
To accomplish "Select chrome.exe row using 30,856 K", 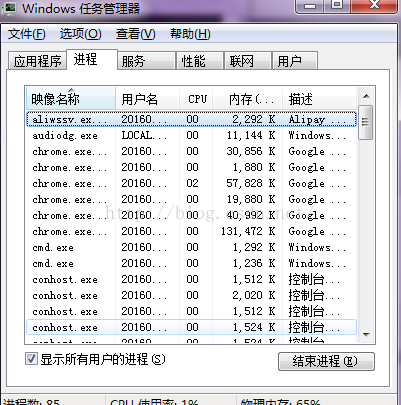I will point(191,151).
